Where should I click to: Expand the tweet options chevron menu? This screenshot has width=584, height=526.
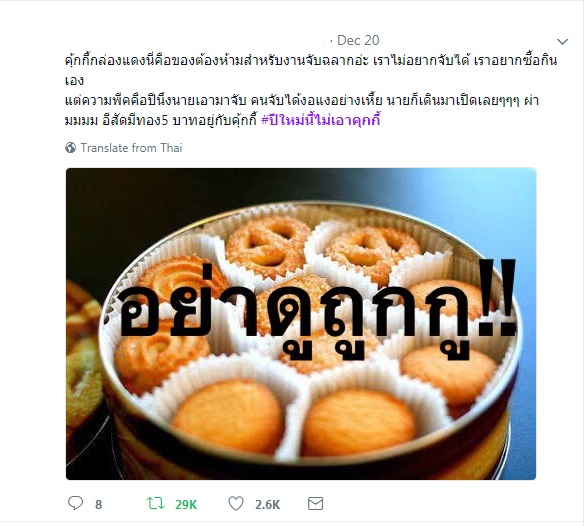click(562, 41)
